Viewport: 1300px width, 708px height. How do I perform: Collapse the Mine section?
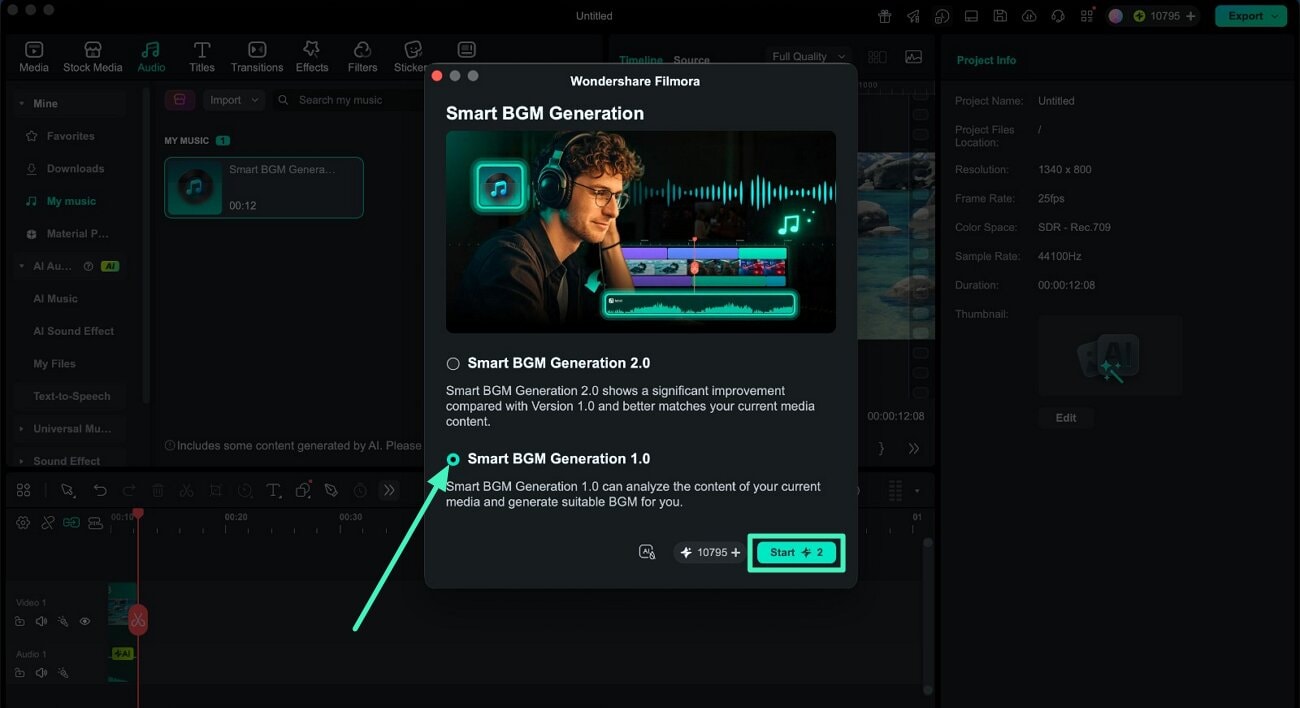[x=23, y=103]
